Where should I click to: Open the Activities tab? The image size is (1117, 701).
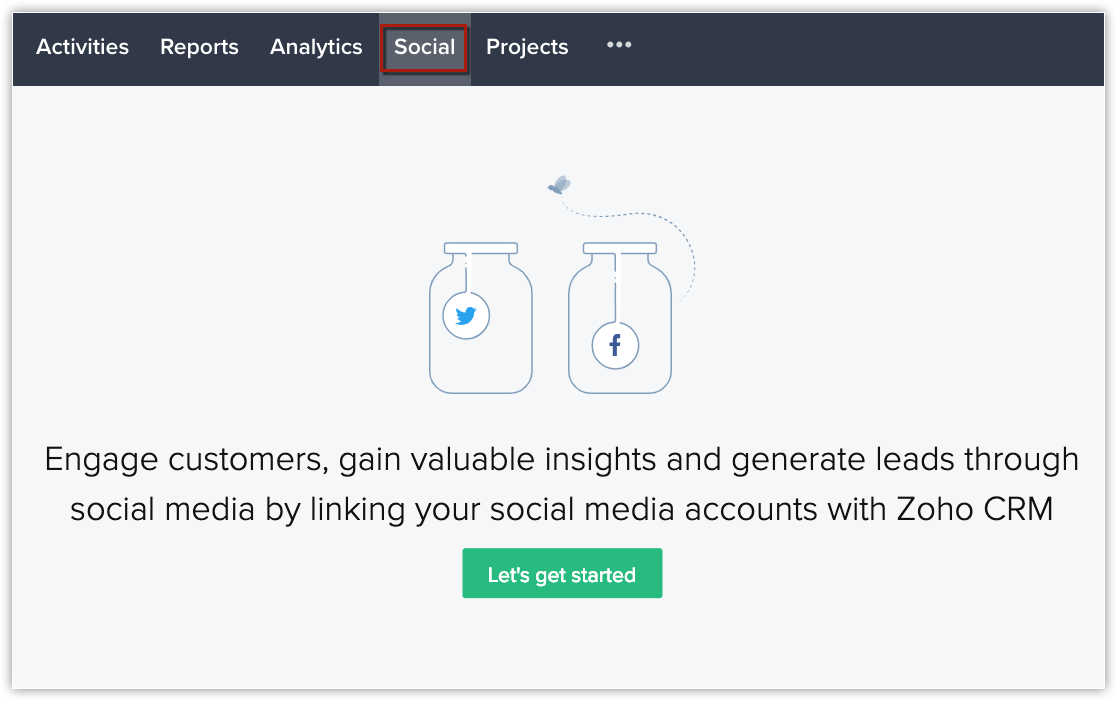[x=82, y=47]
